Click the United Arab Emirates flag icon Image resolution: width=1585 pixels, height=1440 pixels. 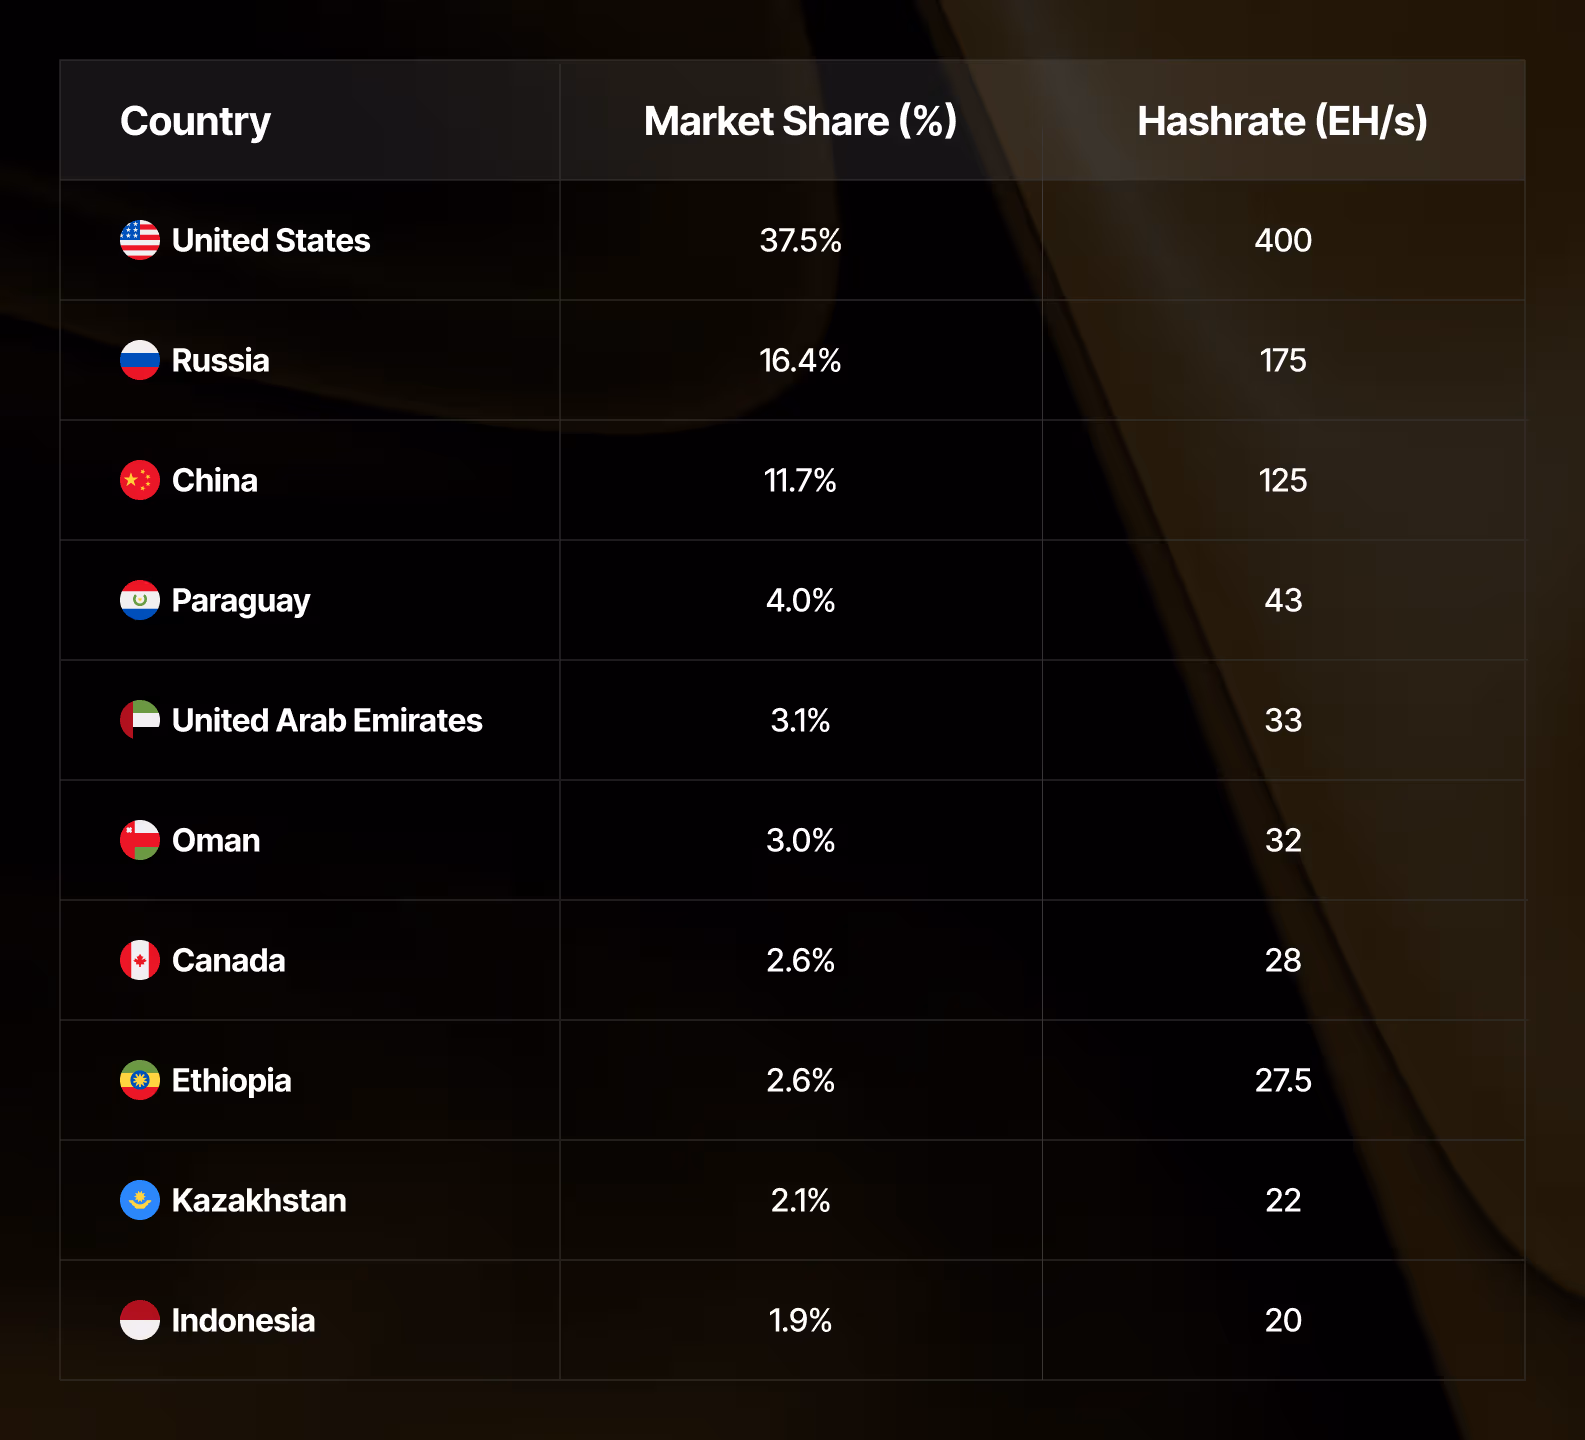[140, 720]
